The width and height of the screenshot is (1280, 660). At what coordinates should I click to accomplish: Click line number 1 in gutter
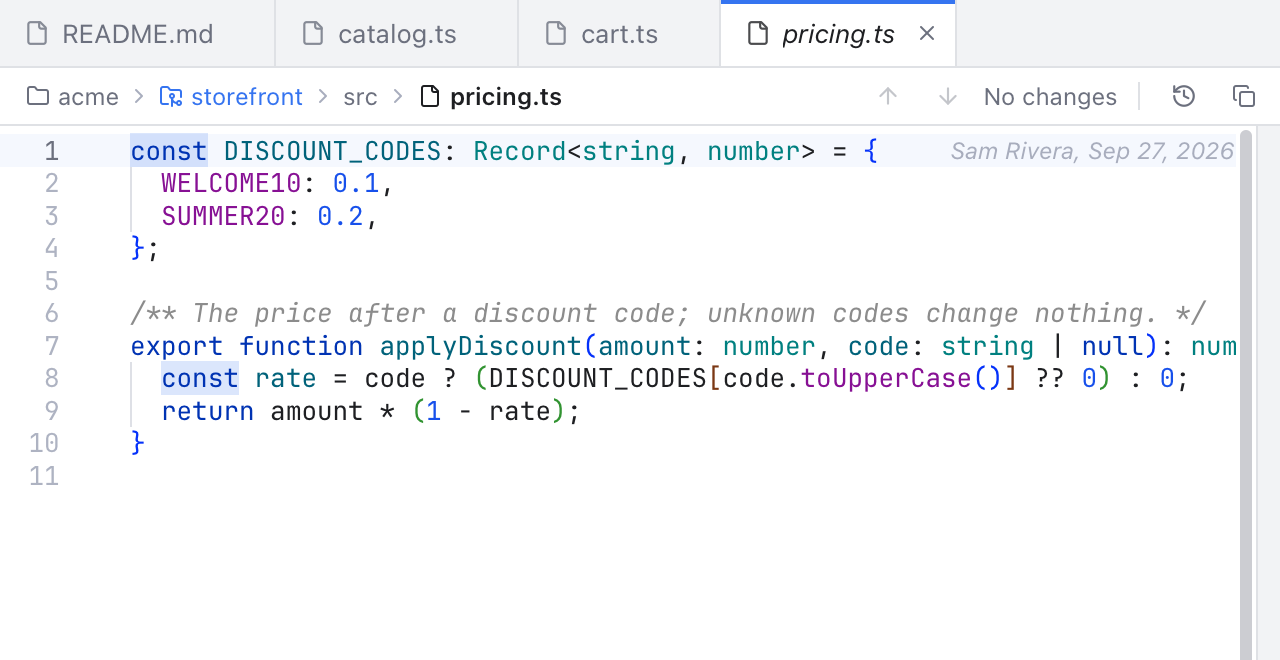51,151
